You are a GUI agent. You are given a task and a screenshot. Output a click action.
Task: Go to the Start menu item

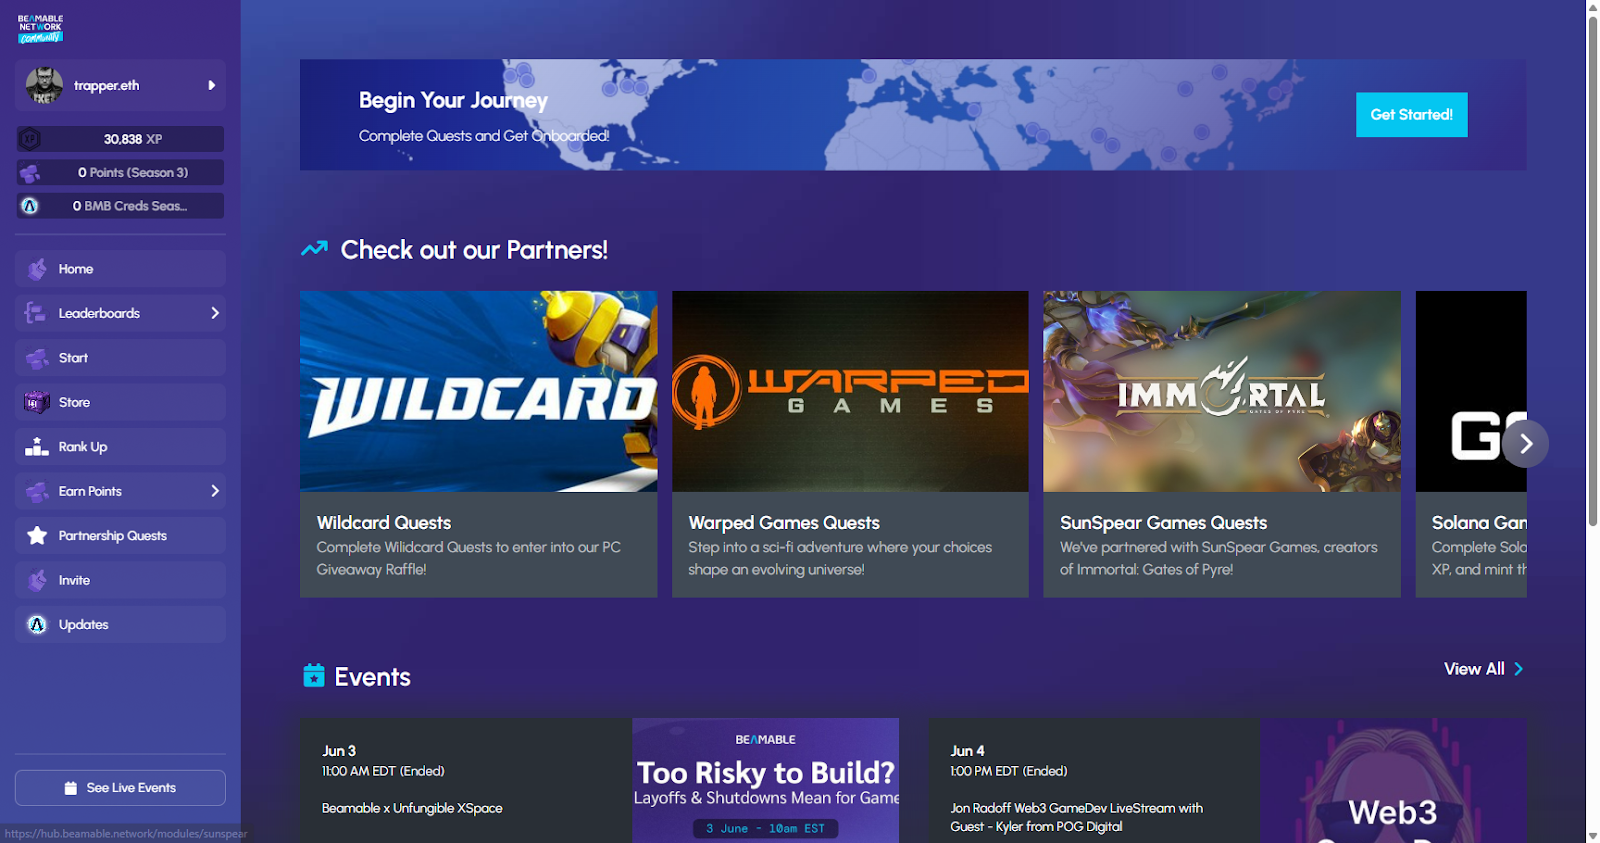(x=120, y=358)
